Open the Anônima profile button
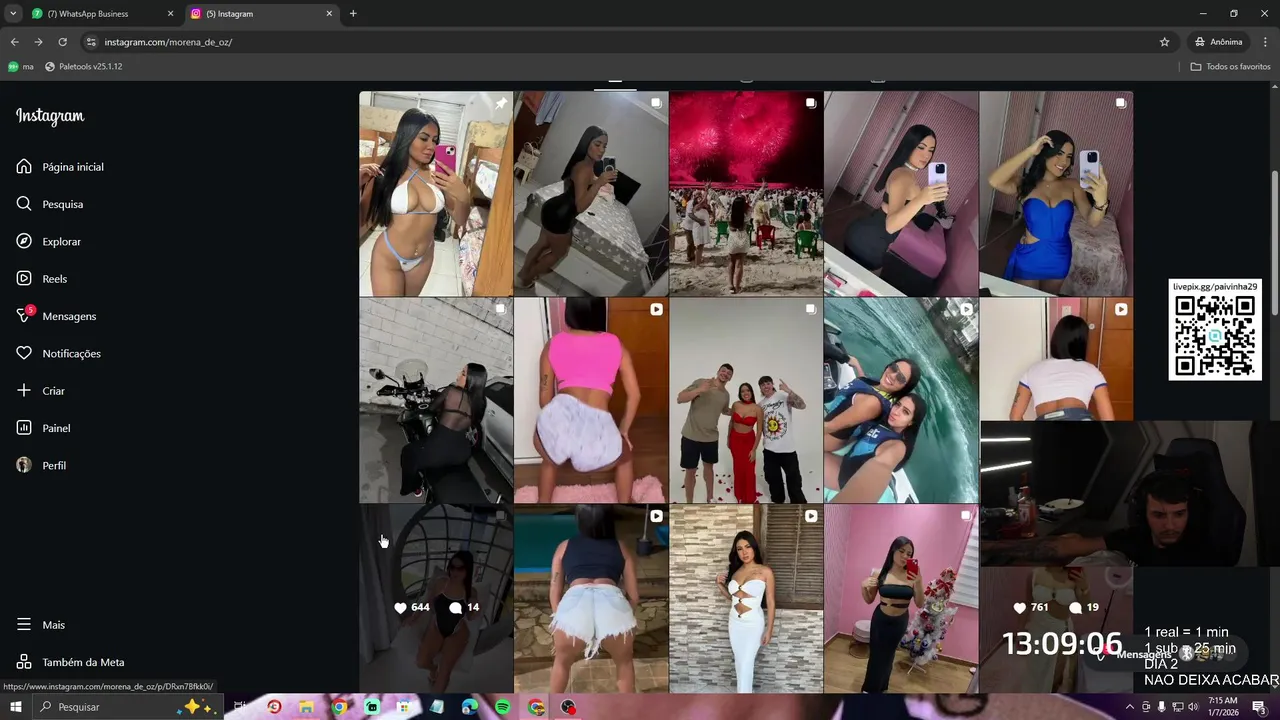 pyautogui.click(x=1218, y=42)
